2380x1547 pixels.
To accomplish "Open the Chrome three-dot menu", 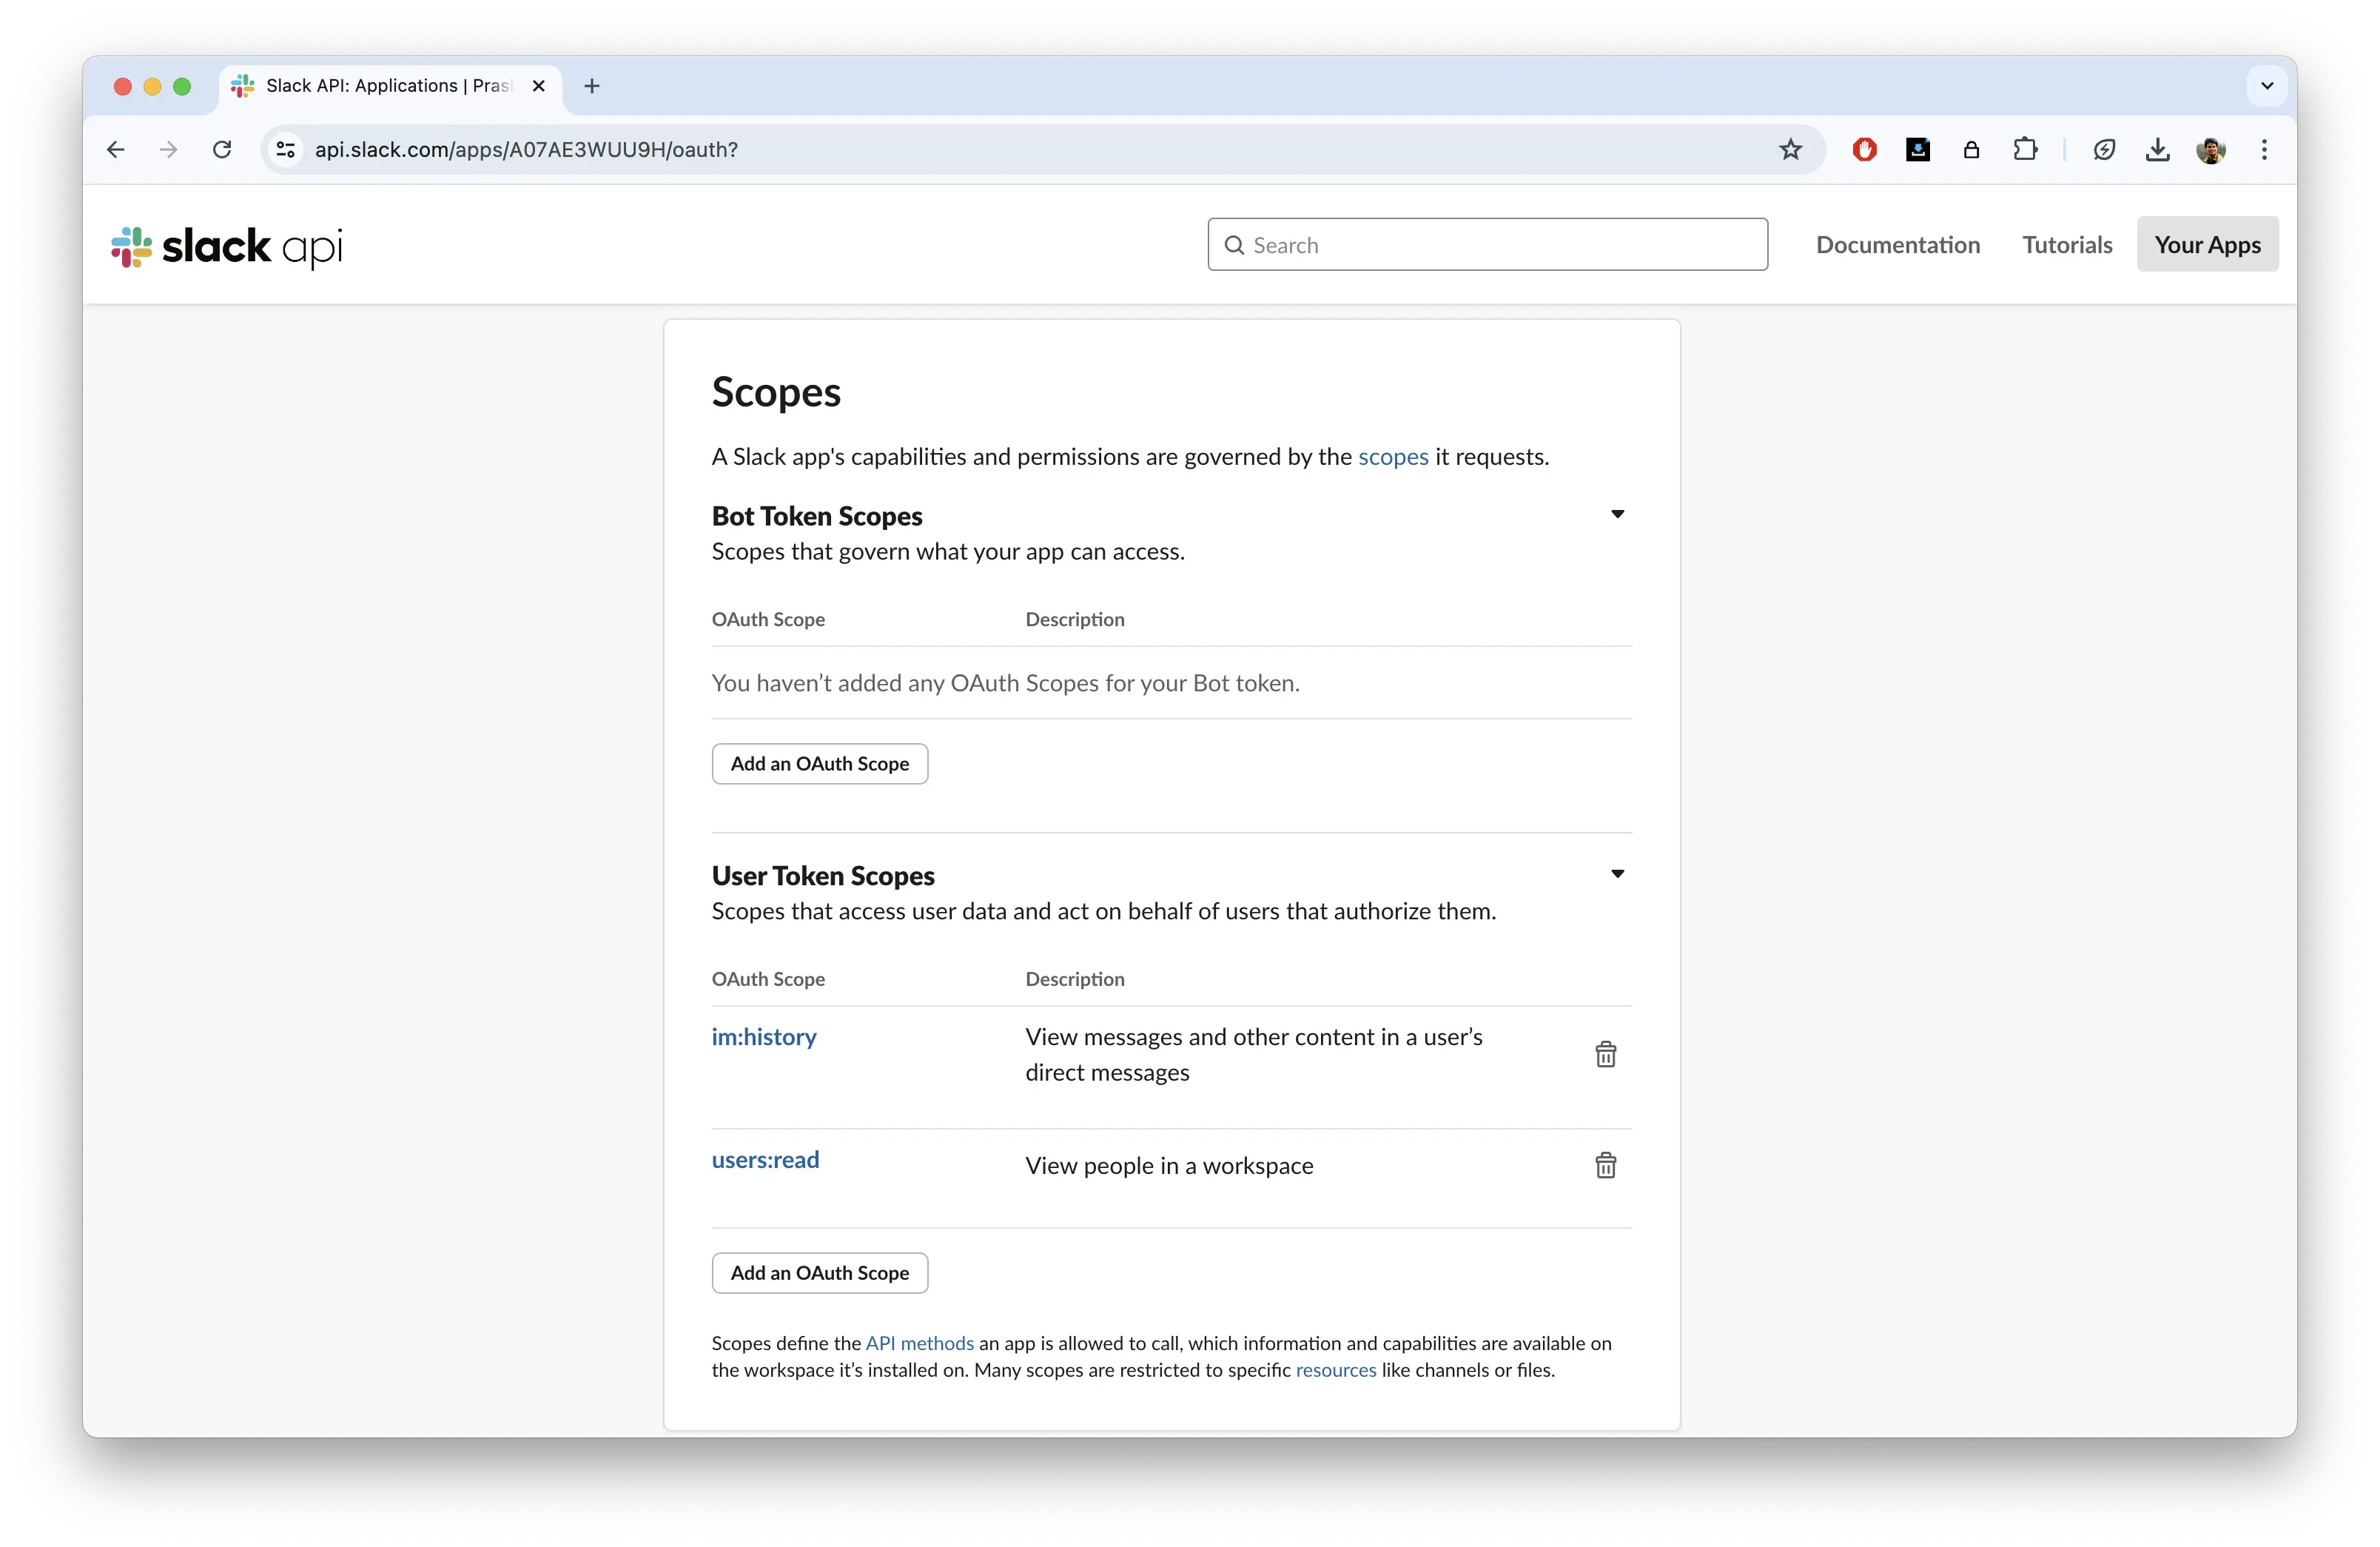I will point(2264,149).
